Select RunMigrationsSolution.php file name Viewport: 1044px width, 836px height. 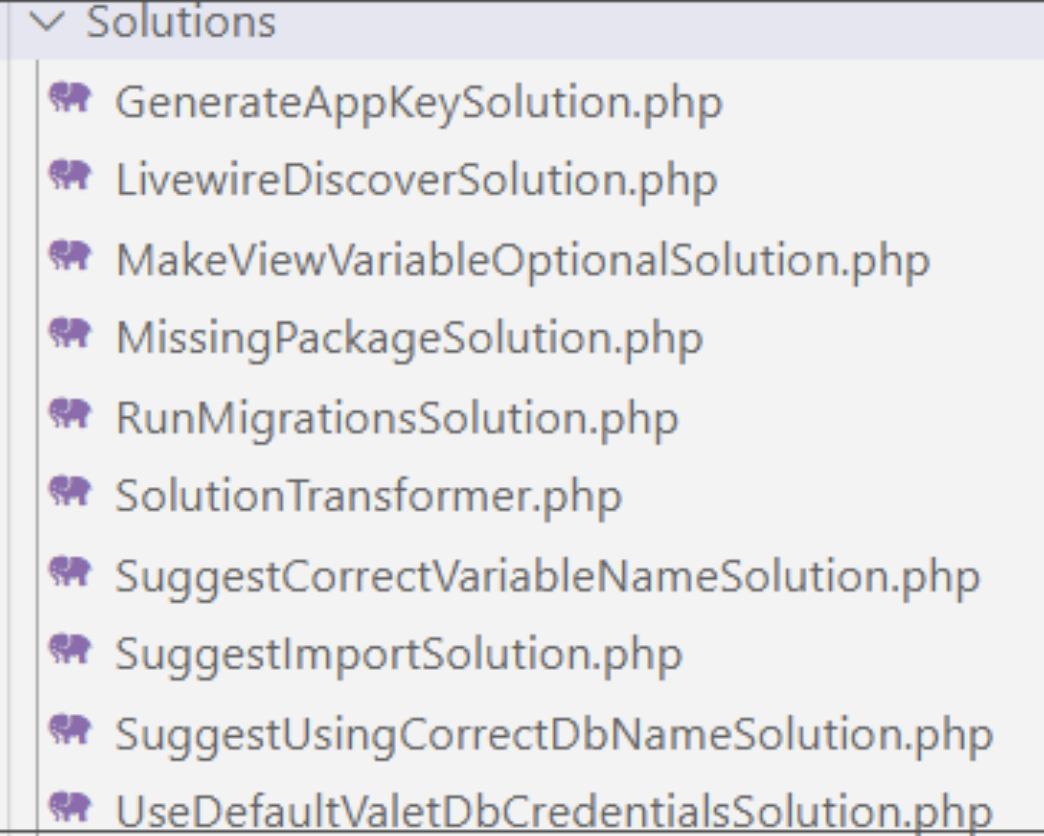[397, 418]
